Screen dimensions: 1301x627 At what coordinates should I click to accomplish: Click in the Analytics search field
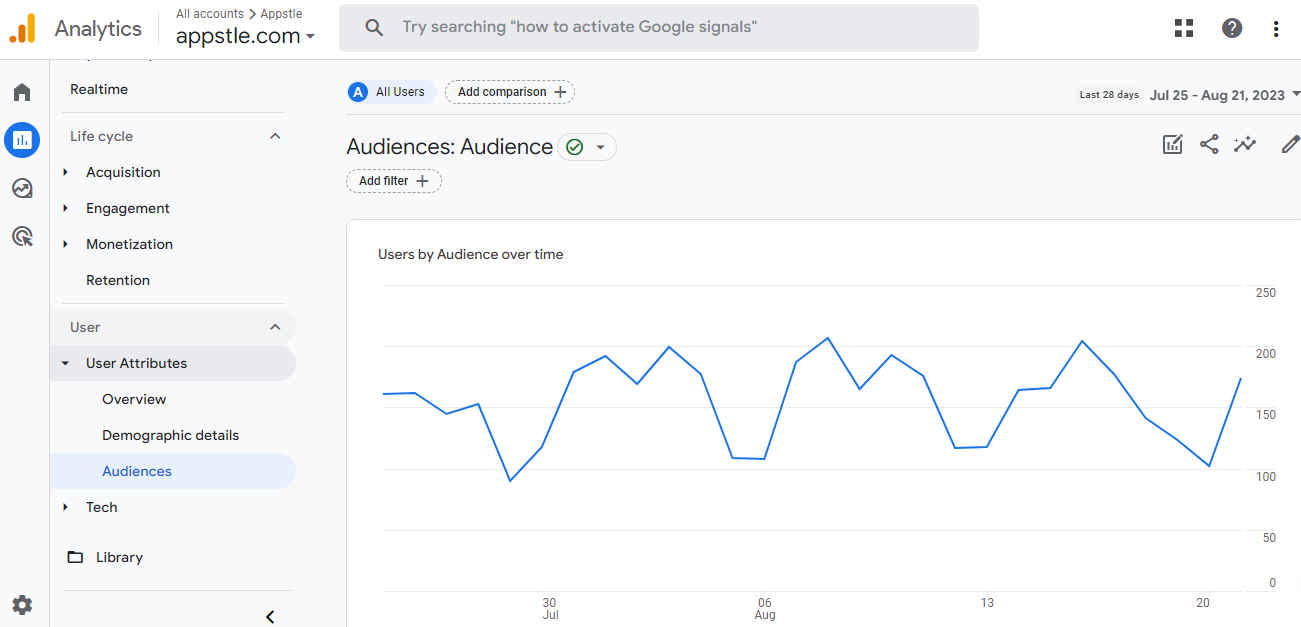(659, 28)
